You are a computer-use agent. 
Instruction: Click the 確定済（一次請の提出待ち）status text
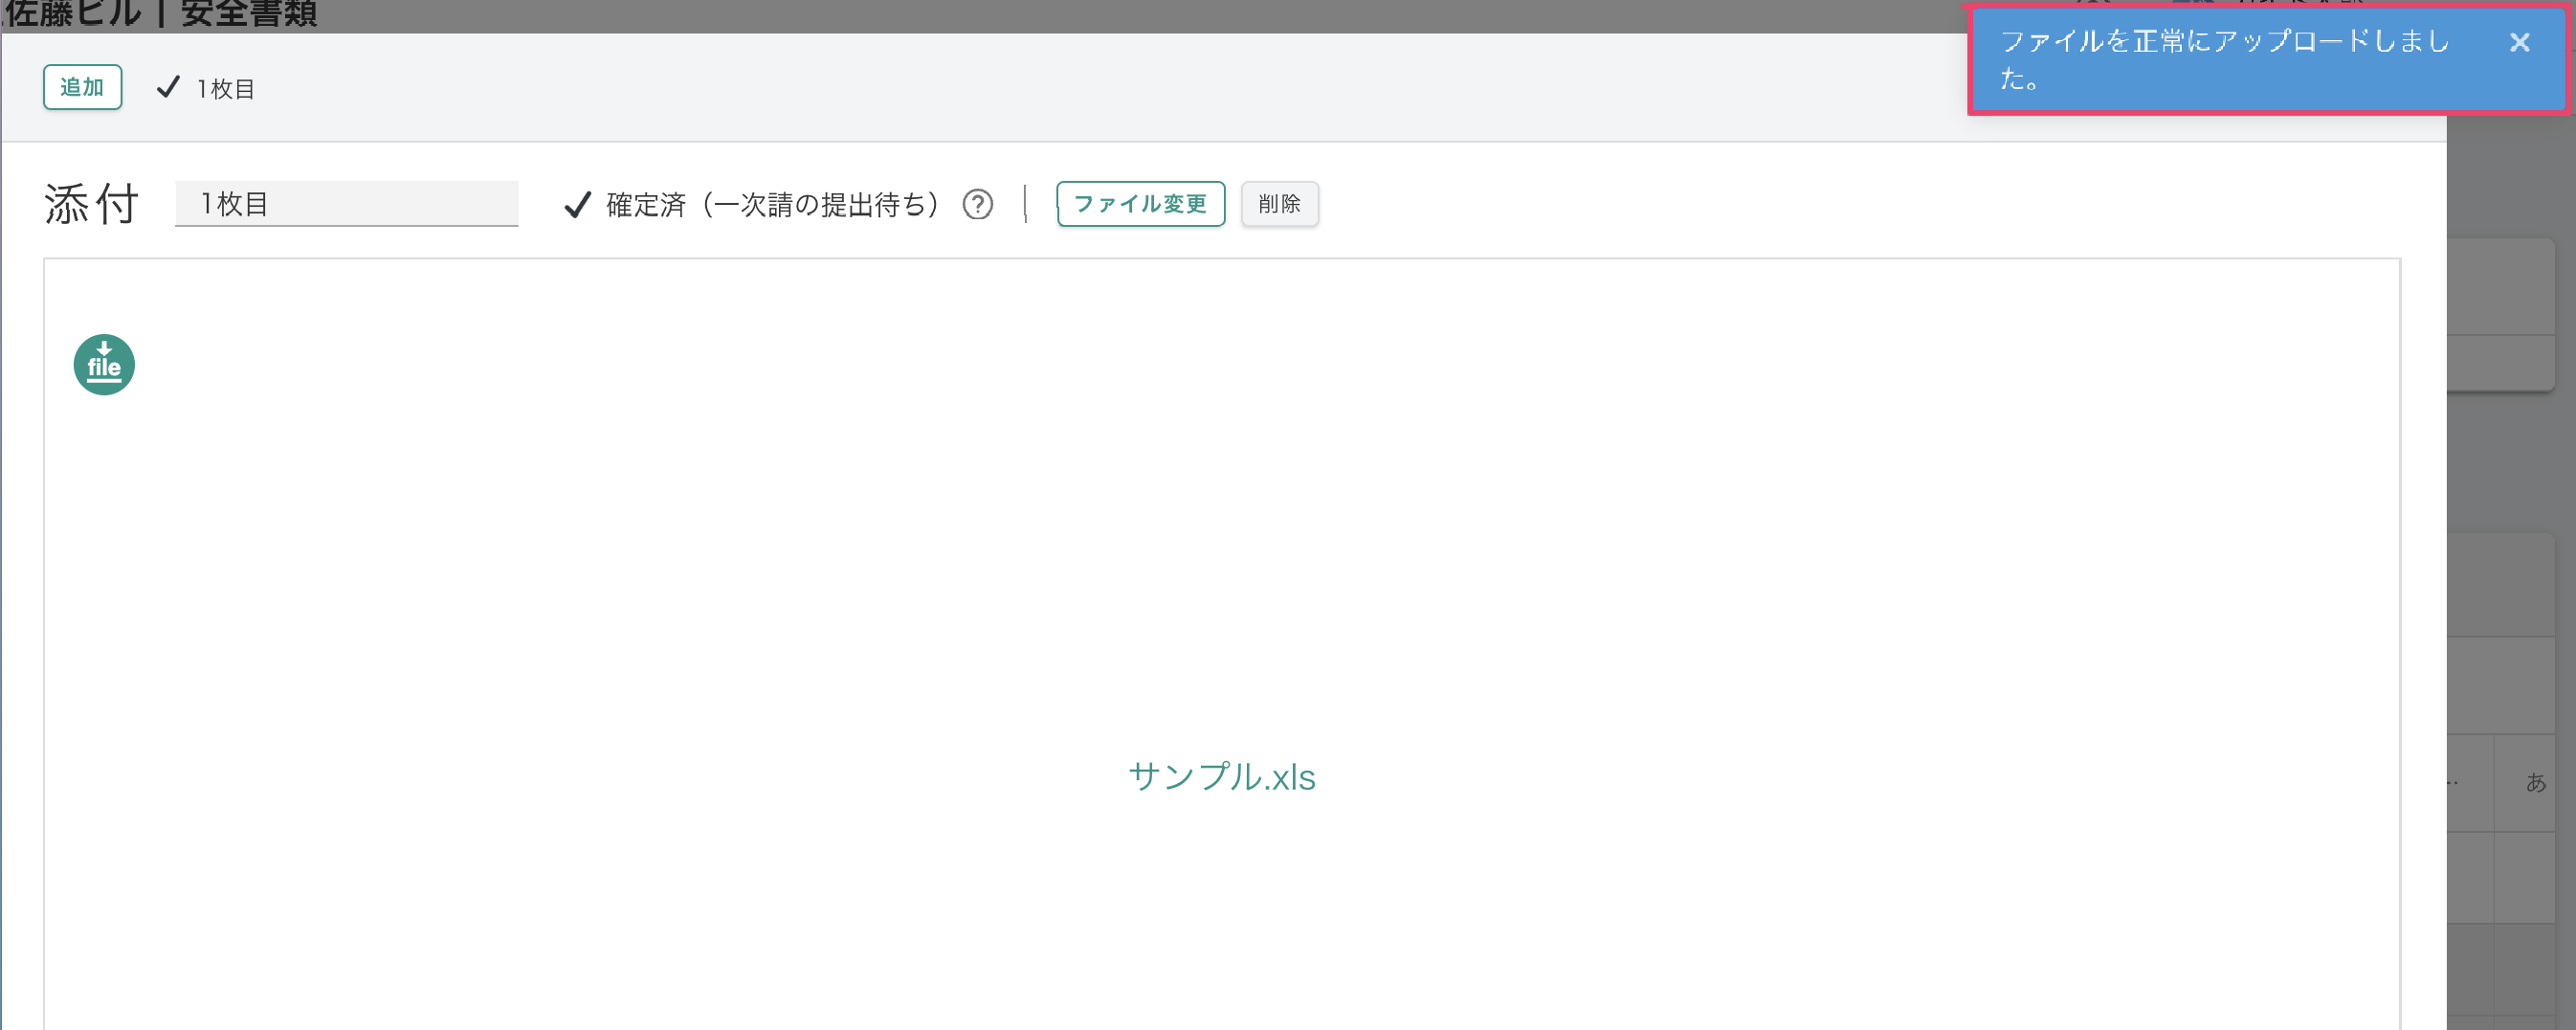pyautogui.click(x=772, y=205)
